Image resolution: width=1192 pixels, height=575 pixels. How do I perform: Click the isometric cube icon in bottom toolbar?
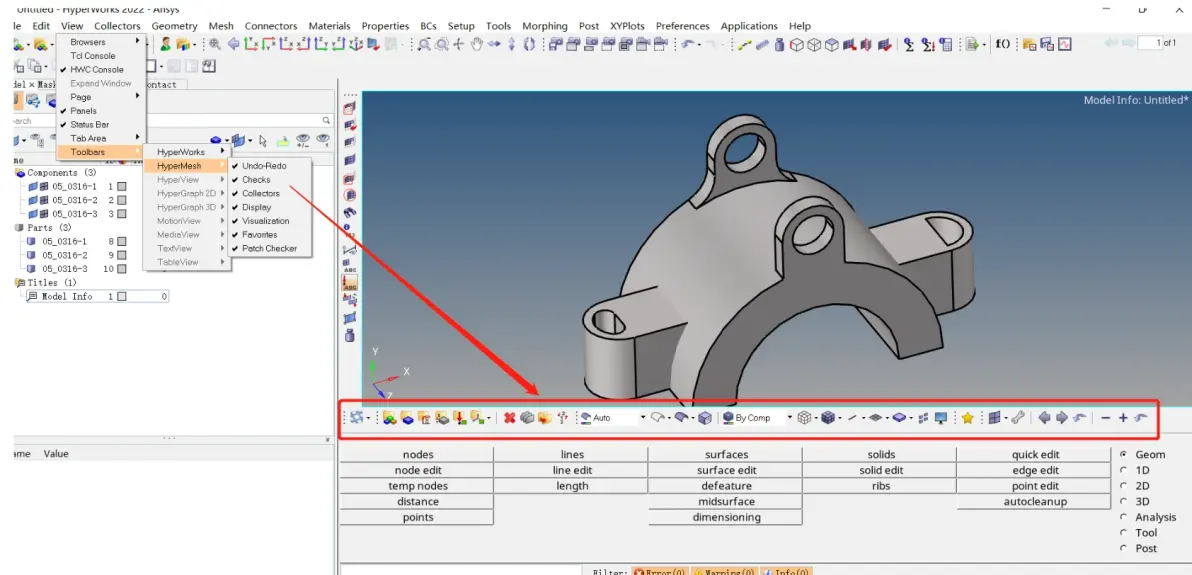point(705,418)
